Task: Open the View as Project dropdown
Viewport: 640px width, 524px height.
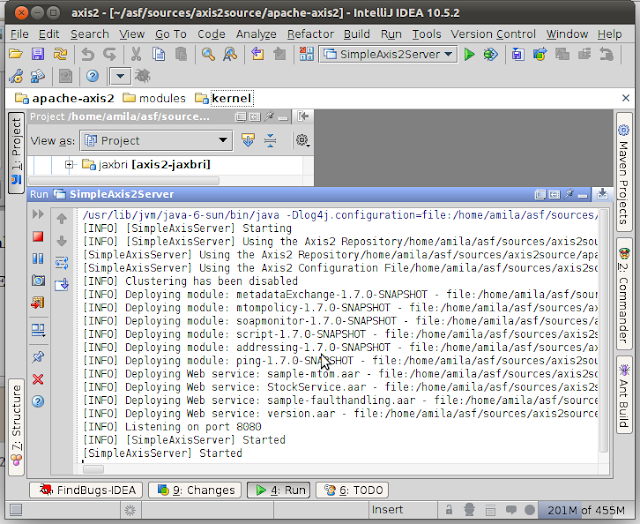Action: 156,141
